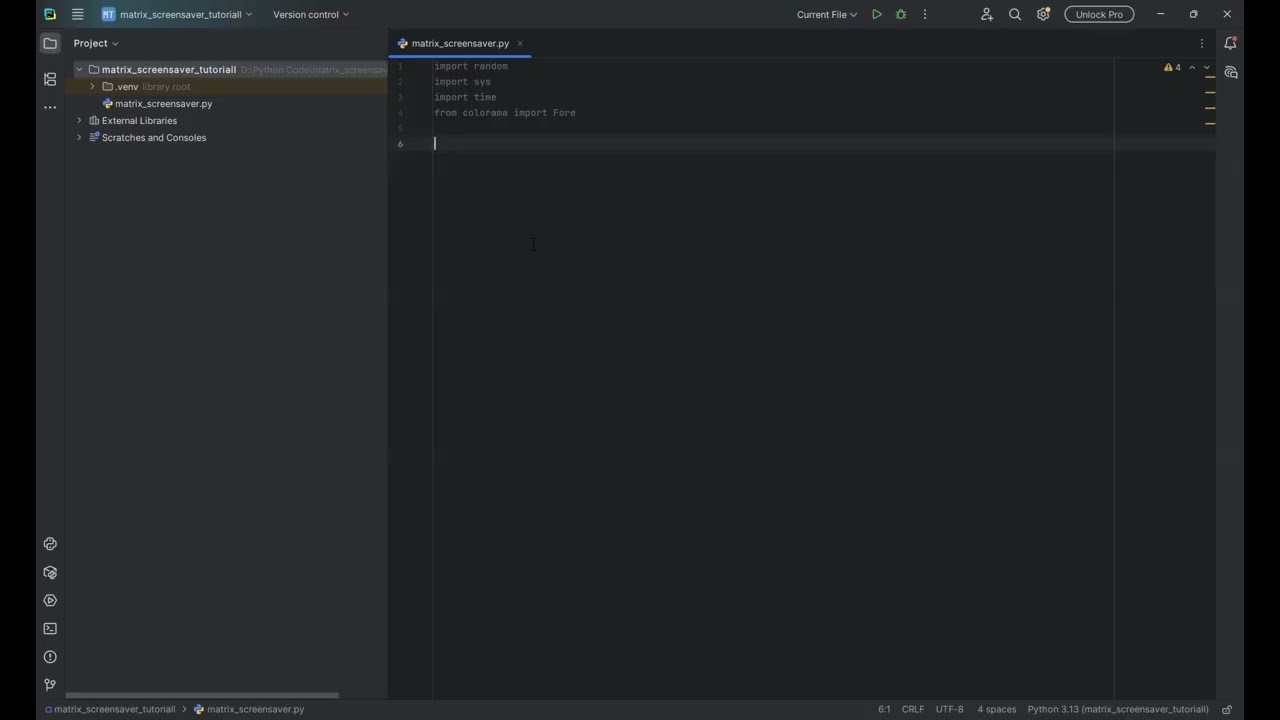The width and height of the screenshot is (1280, 720).
Task: Expand the .venv folder
Action: point(93,86)
